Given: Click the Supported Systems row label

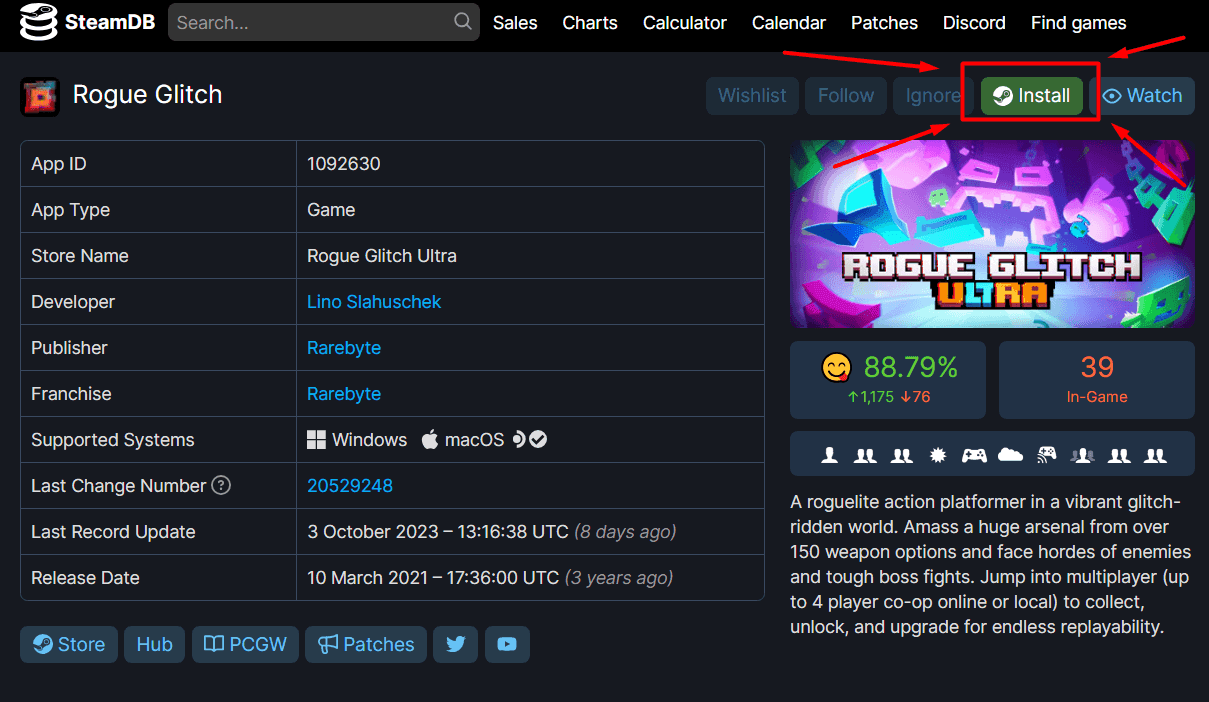Looking at the screenshot, I should tap(113, 440).
